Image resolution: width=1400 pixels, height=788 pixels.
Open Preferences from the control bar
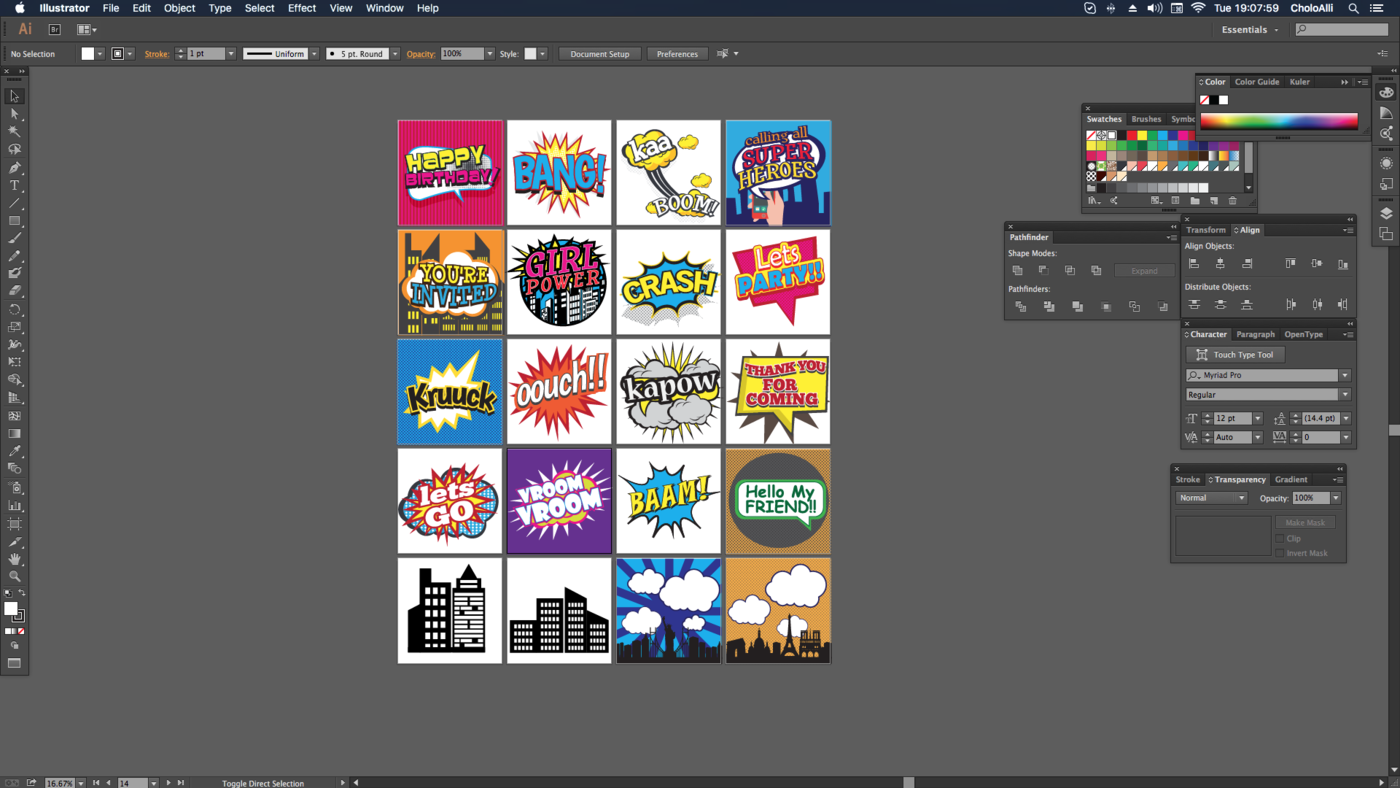coord(677,54)
